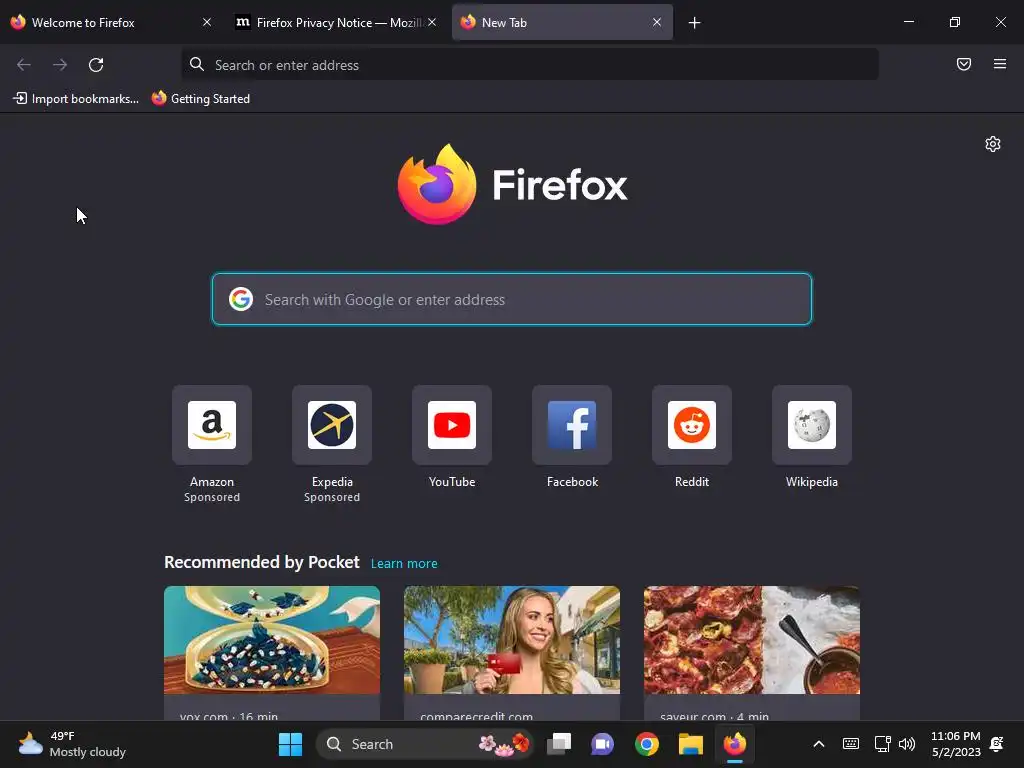Viewport: 1024px width, 768px height.
Task: Click the Google logo in search box
Action: (241, 299)
